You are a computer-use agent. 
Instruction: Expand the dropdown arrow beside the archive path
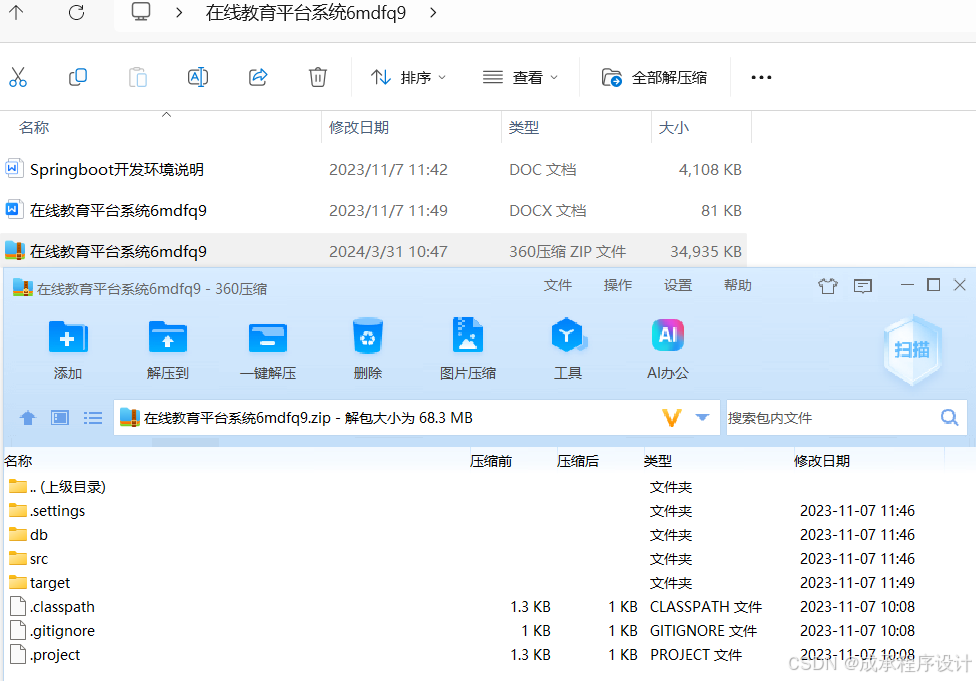(701, 418)
